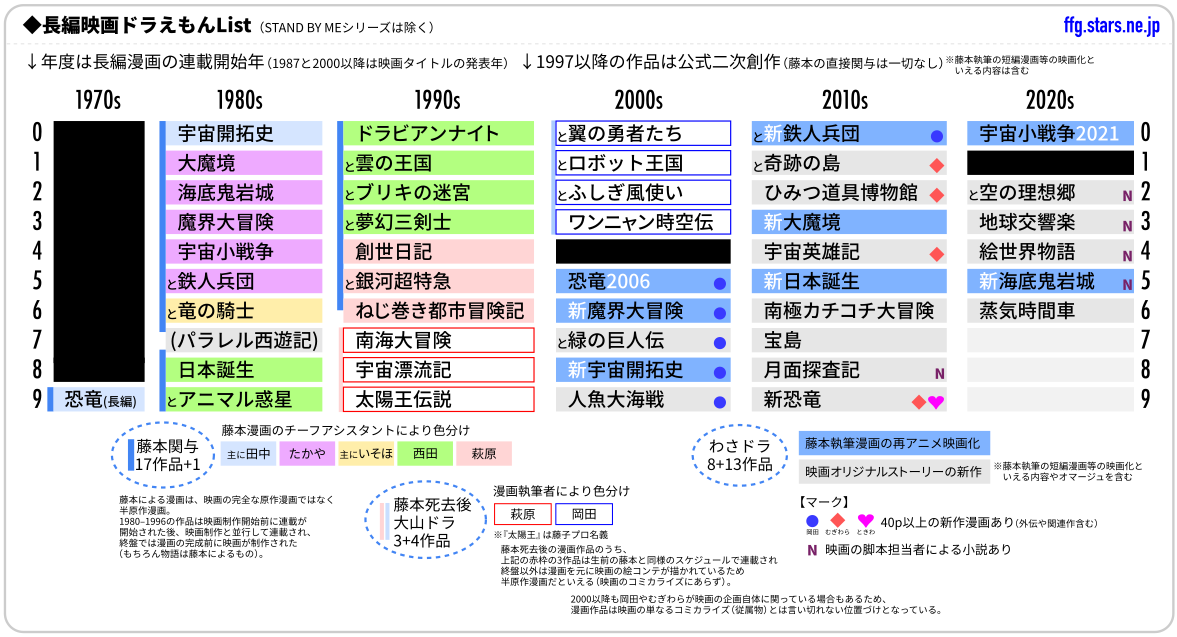This screenshot has width=1177, height=637.
Task: Select the pink 萩原 assistant legend swatch
Action: coord(483,454)
